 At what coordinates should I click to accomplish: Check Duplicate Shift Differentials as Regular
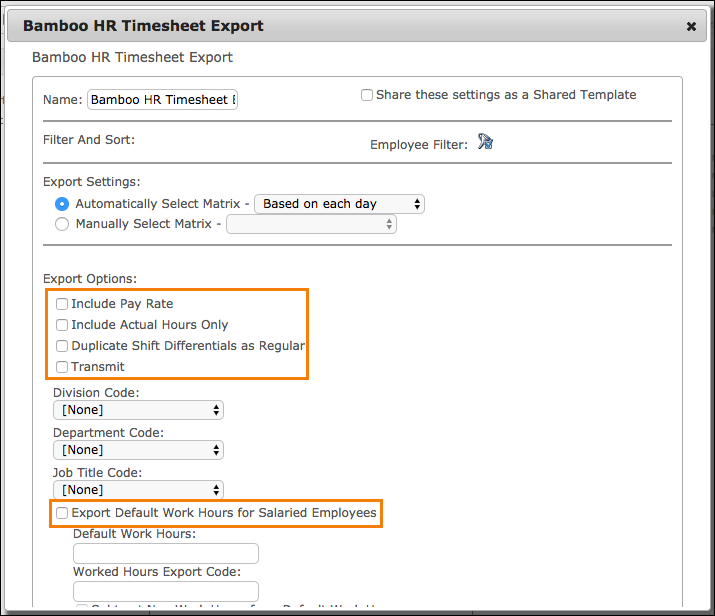62,346
